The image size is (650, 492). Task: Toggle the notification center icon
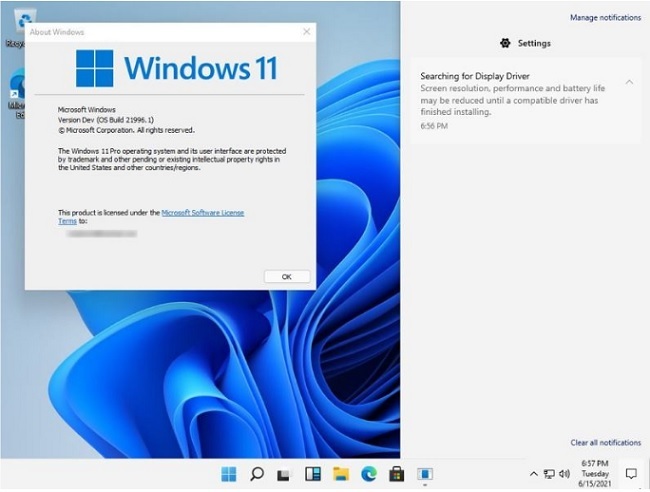tap(631, 474)
